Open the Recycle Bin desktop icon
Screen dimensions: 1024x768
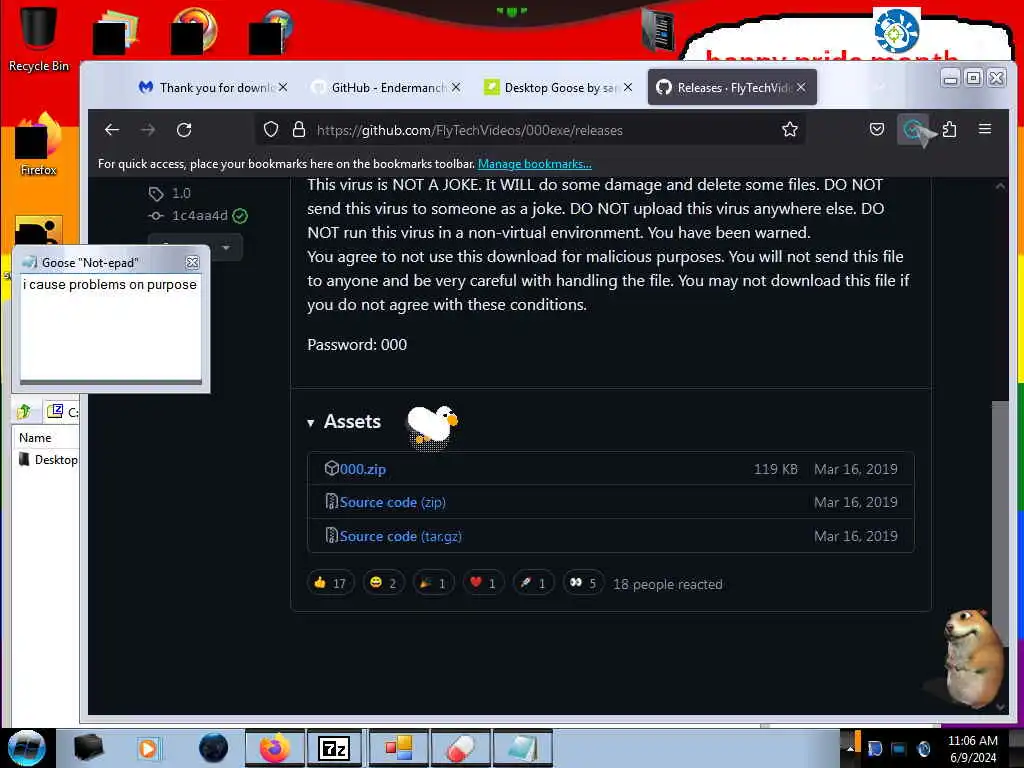(39, 38)
